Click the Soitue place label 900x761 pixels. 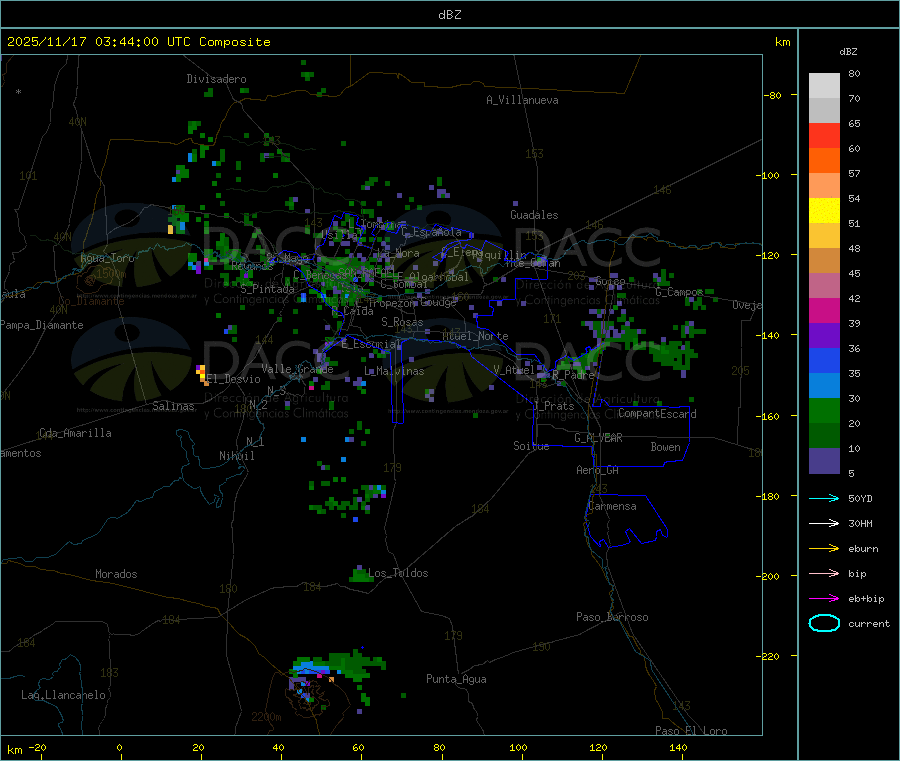tap(531, 446)
